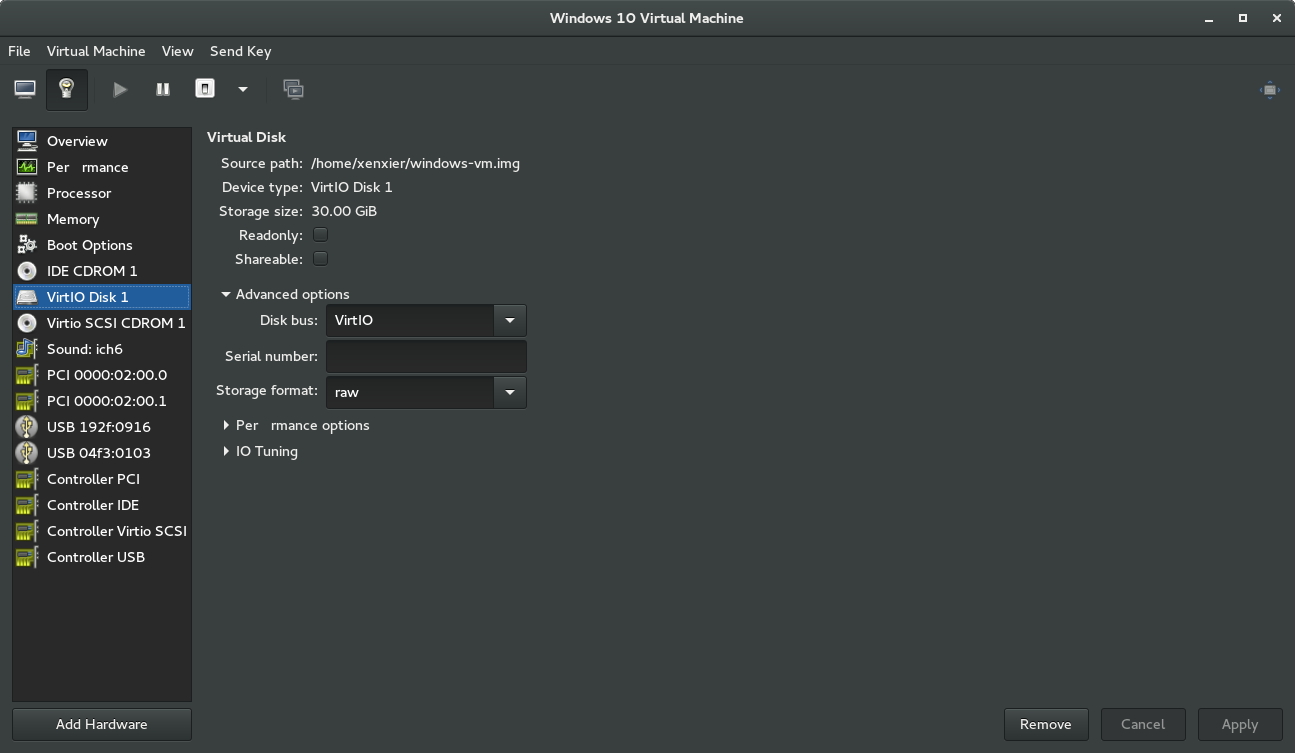Minimize the Windows 10 Virtual Machine window
The image size is (1295, 753).
[x=1211, y=18]
